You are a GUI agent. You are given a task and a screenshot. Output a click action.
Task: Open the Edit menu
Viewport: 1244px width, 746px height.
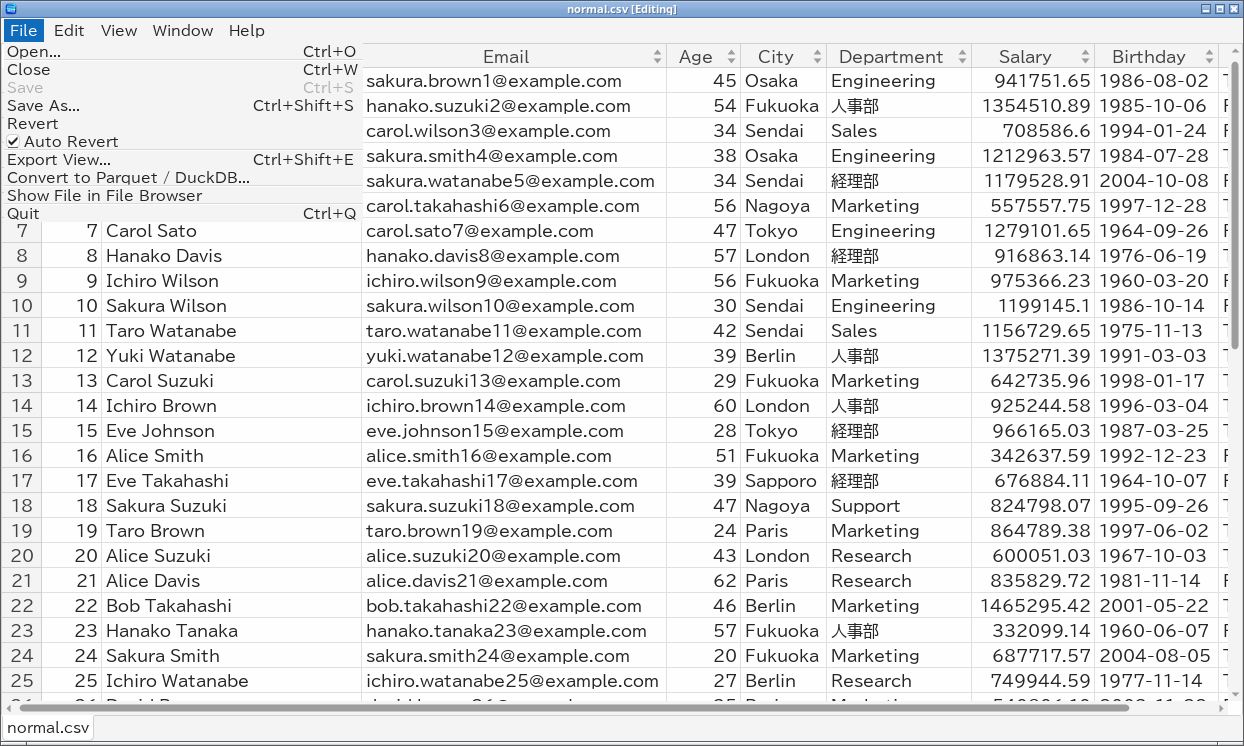coord(69,30)
